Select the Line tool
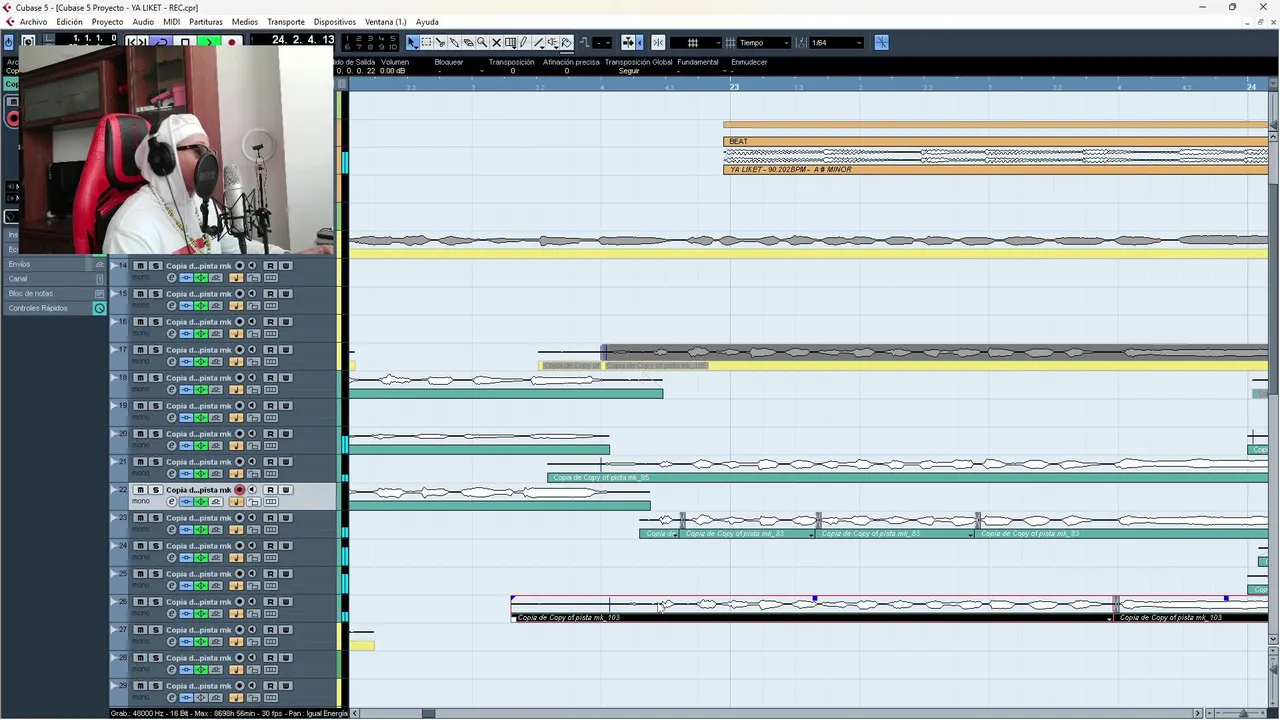Viewport: 1280px width, 720px height. click(x=539, y=43)
